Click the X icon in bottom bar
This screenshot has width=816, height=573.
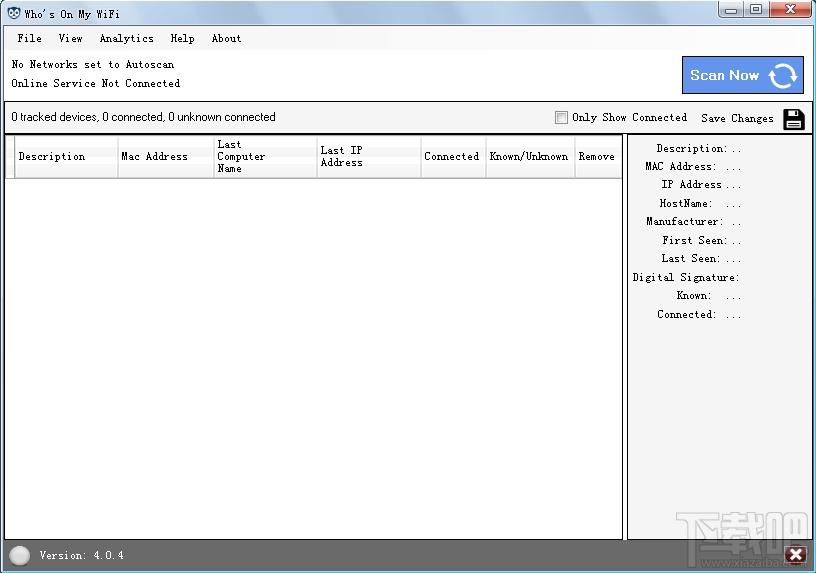(795, 555)
